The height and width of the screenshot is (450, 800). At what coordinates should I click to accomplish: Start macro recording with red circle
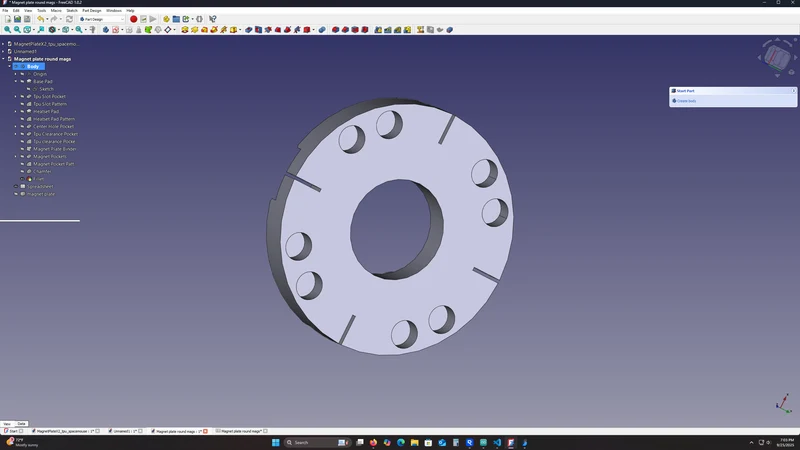pyautogui.click(x=134, y=19)
